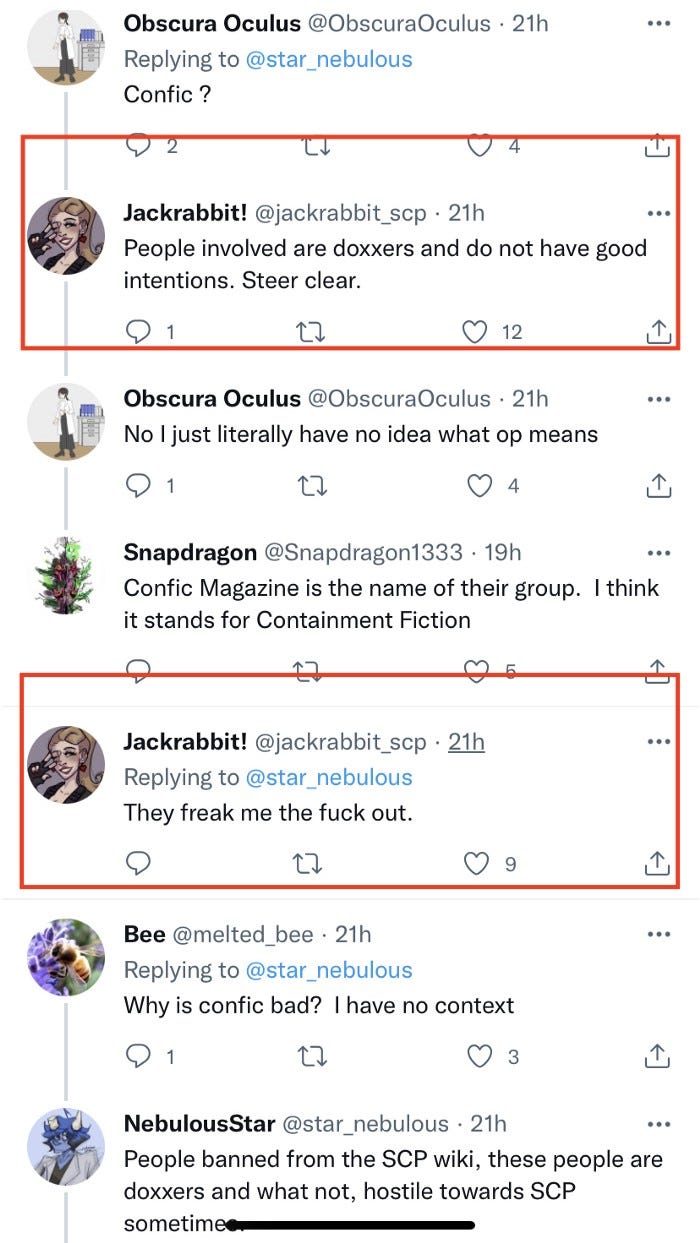Like Obscura Oculus's 'no idea' tweet
Screen dimensions: 700x1243
click(481, 486)
